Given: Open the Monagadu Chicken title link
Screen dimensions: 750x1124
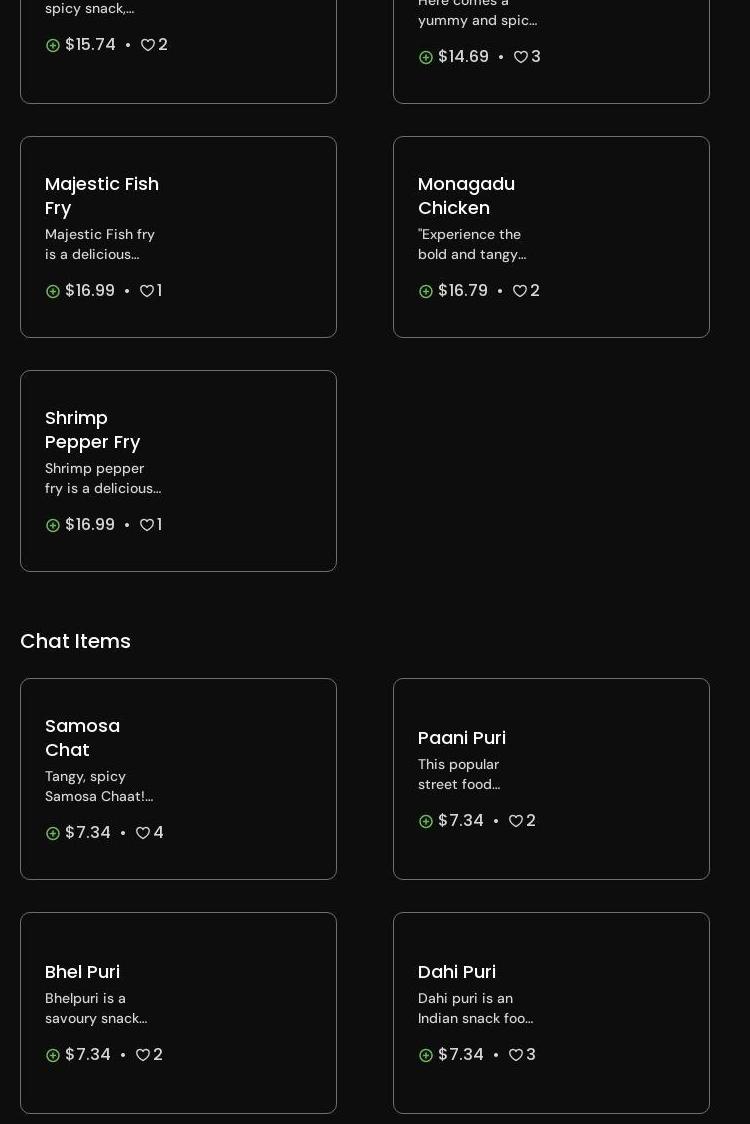Looking at the screenshot, I should click(x=466, y=196).
